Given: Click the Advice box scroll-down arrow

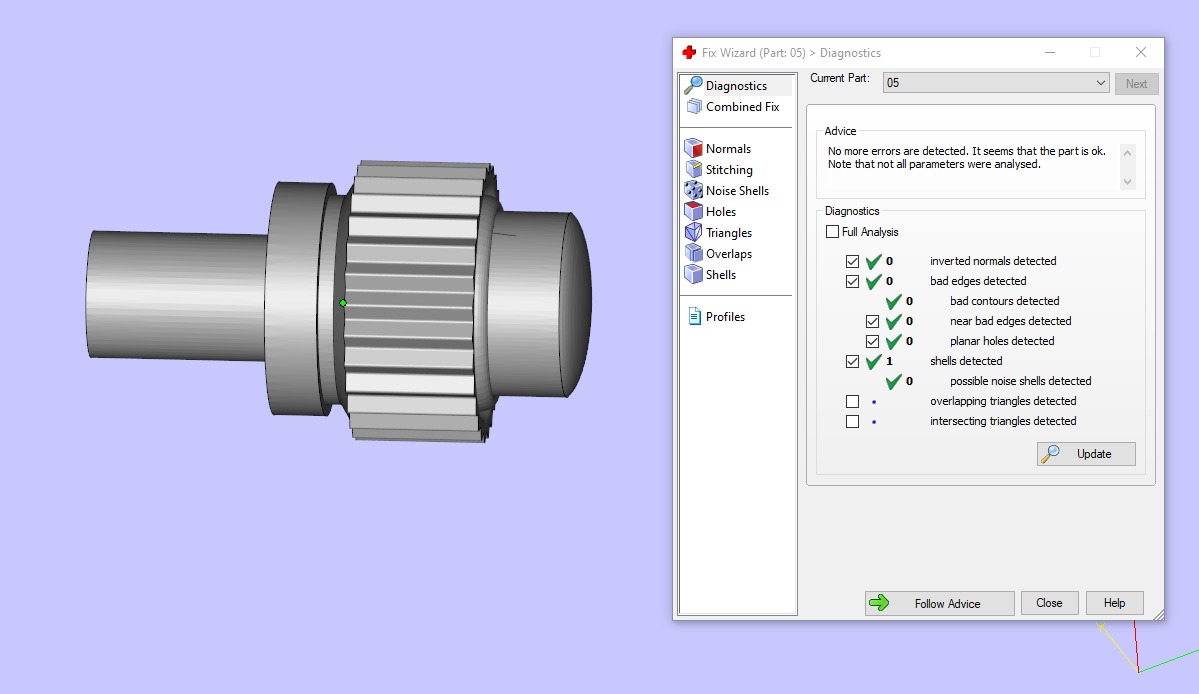Looking at the screenshot, I should coord(1127,181).
